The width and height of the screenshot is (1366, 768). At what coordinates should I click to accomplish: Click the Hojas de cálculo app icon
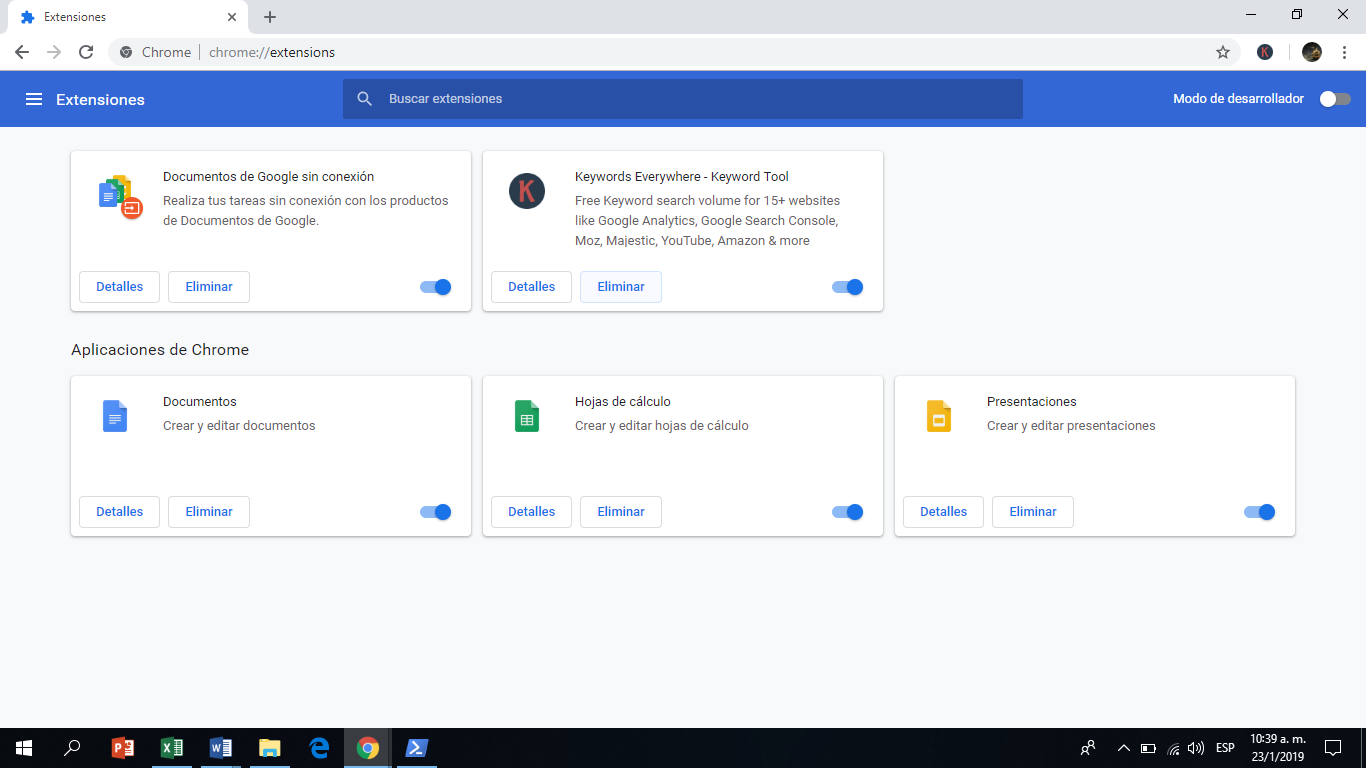pyautogui.click(x=527, y=416)
